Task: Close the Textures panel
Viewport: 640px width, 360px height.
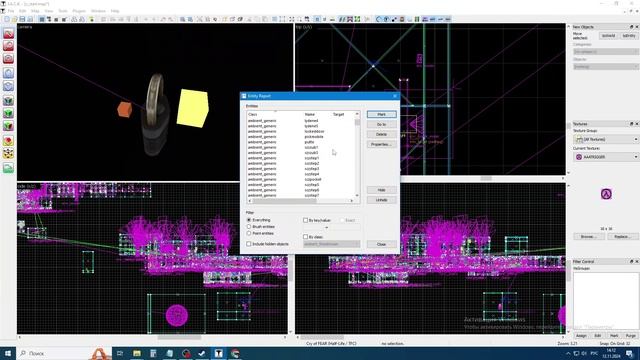Action: [x=636, y=124]
